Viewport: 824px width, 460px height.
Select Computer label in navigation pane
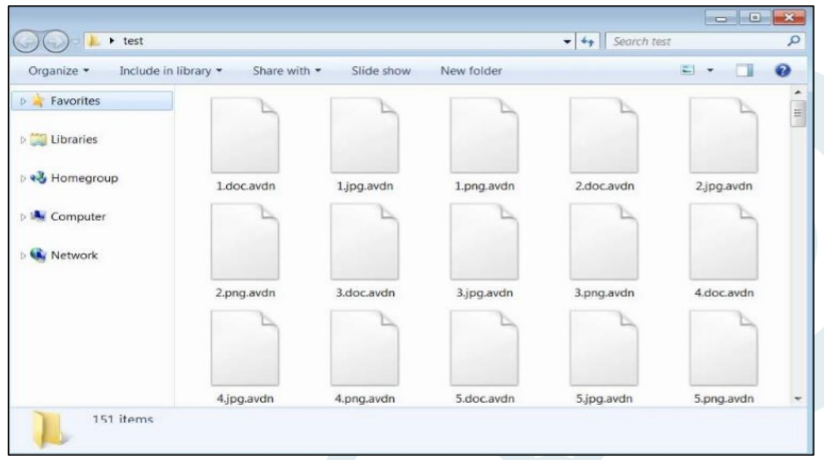[78, 217]
